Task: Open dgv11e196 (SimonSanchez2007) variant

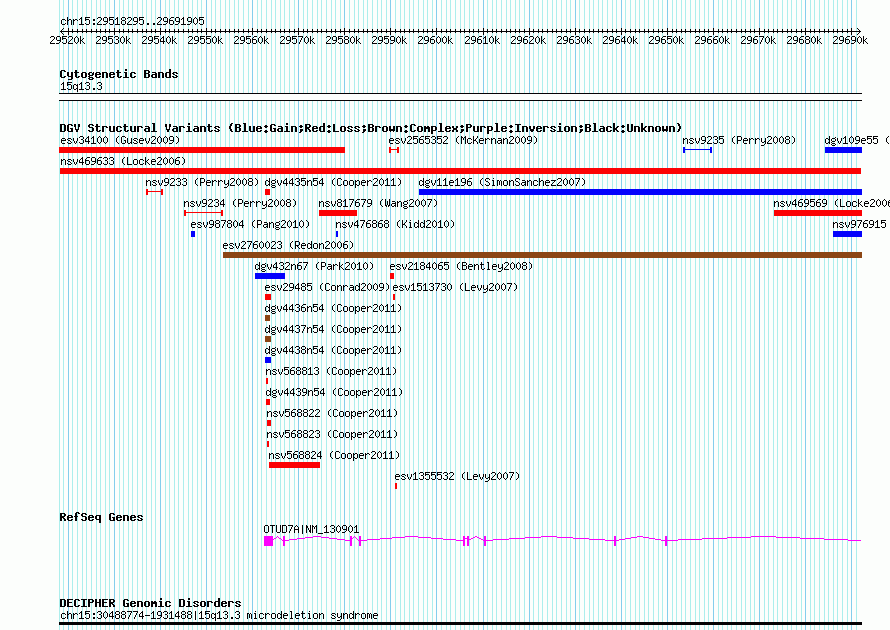Action: pos(502,182)
